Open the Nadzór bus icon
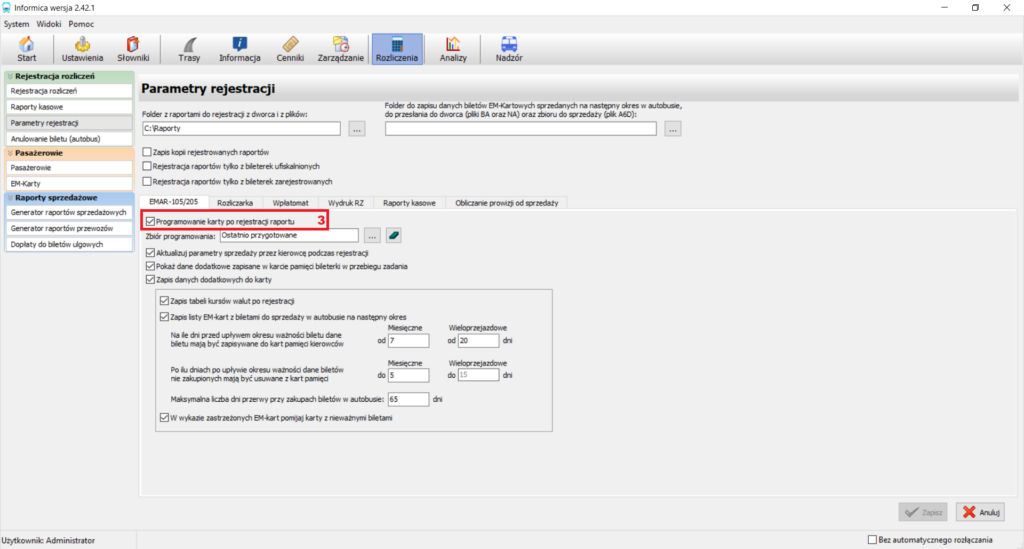1024x549 pixels. (x=509, y=50)
